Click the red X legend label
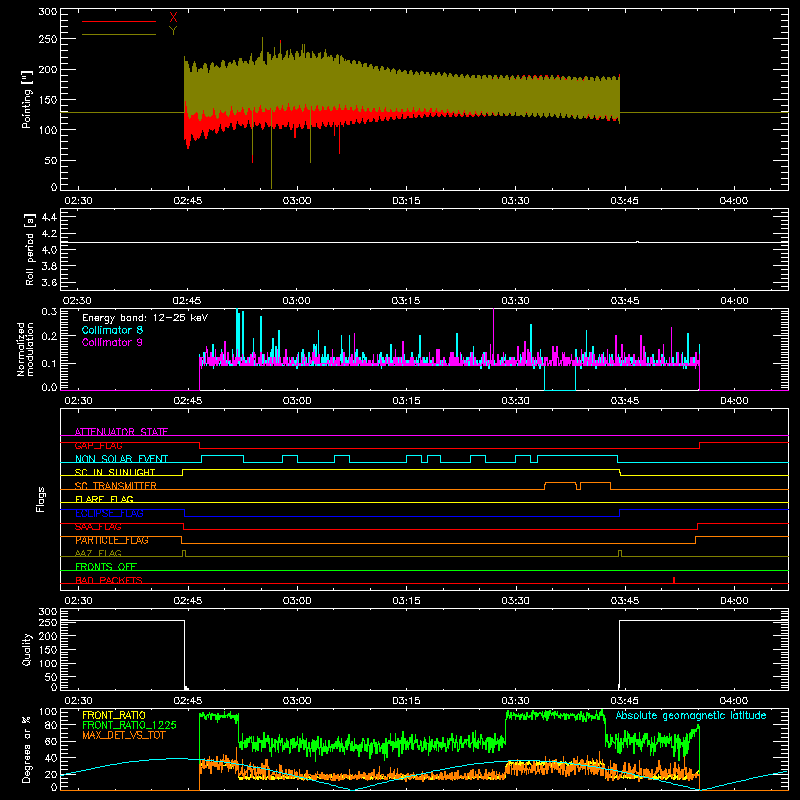 173,18
